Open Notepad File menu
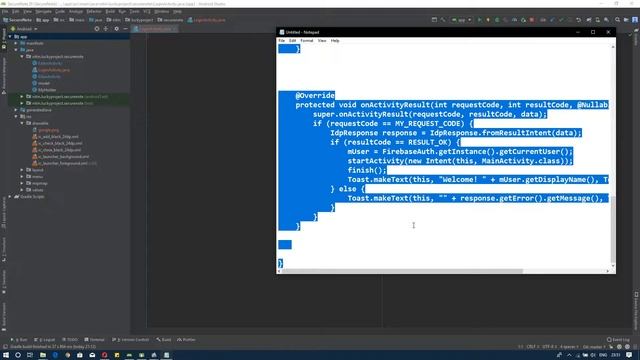The image size is (640, 360). pos(282,41)
